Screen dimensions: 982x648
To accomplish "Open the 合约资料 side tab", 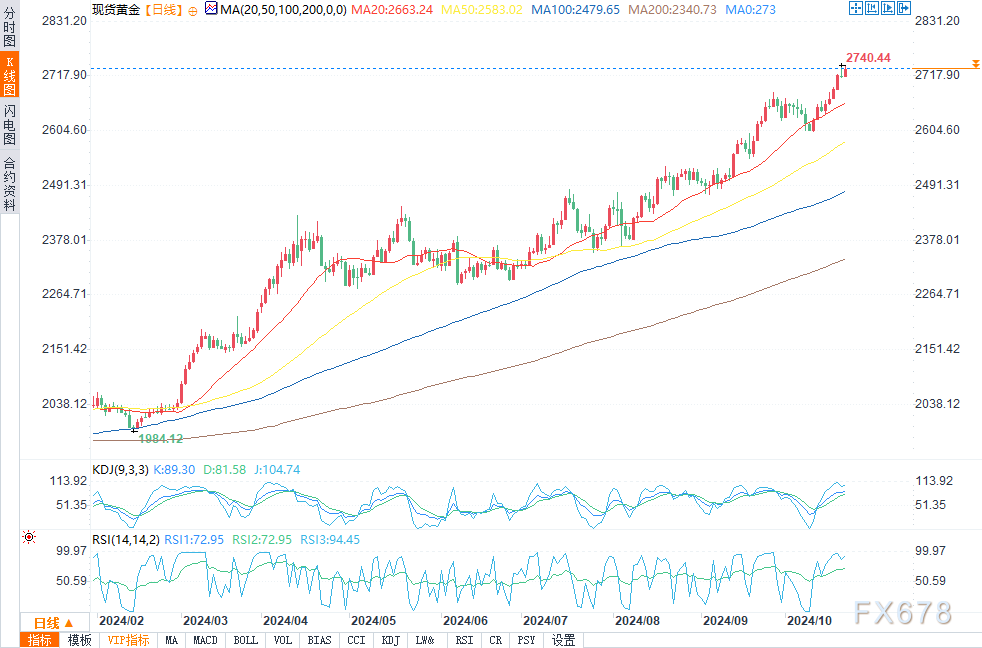I will [x=9, y=183].
